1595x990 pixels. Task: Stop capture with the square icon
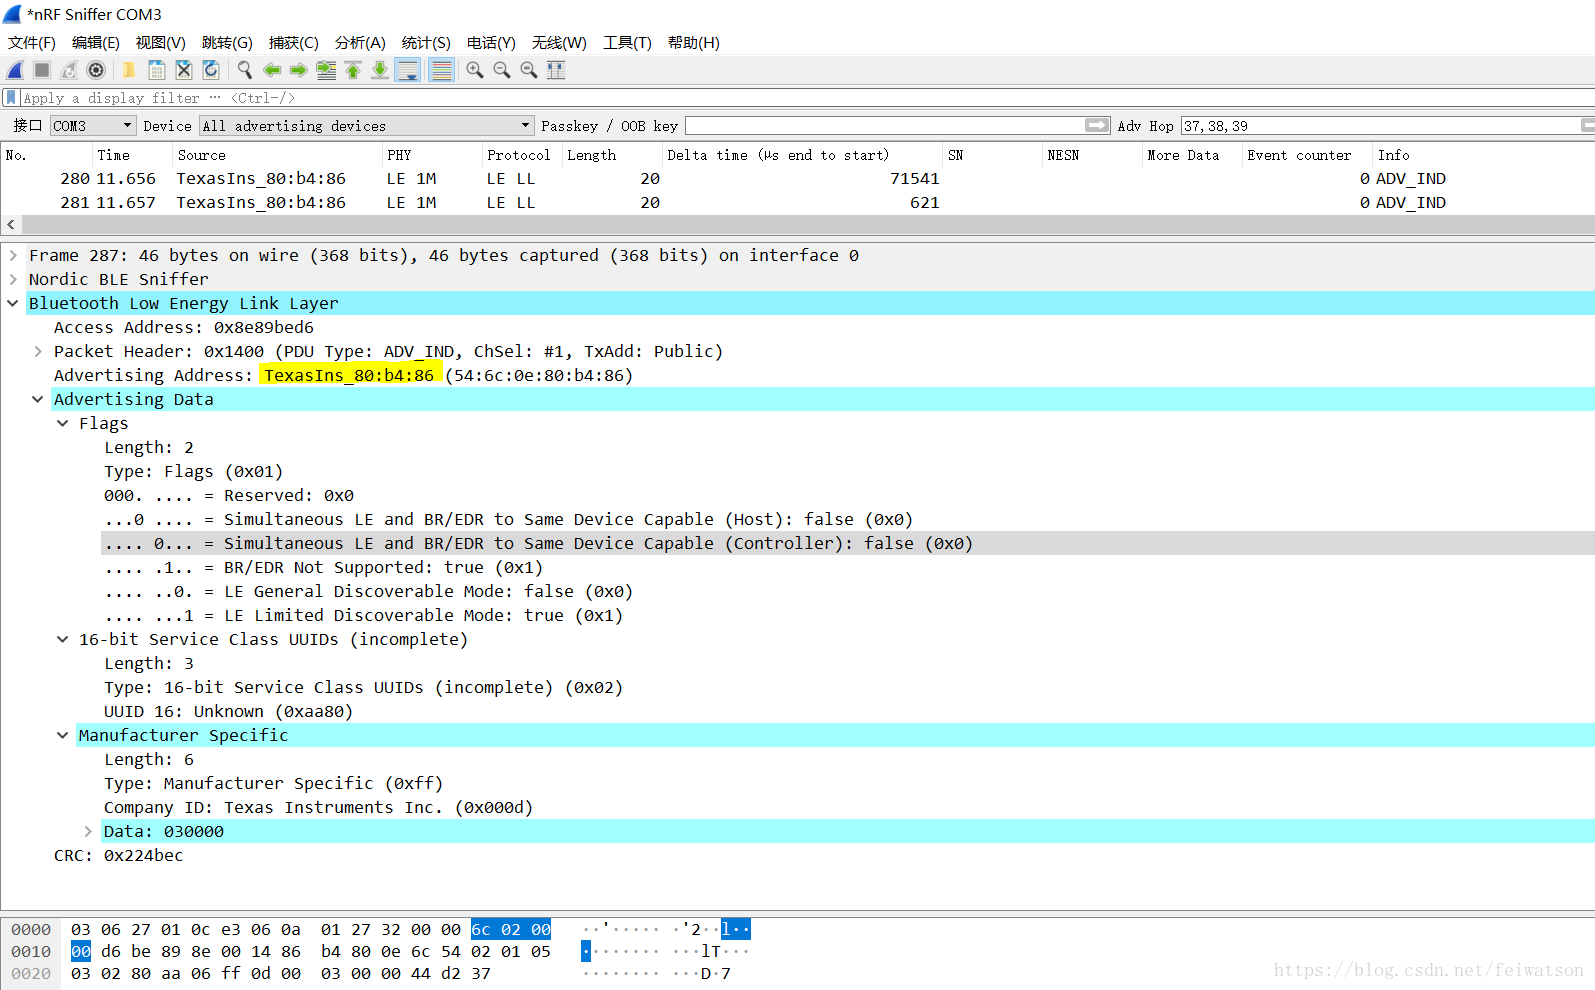pos(42,70)
